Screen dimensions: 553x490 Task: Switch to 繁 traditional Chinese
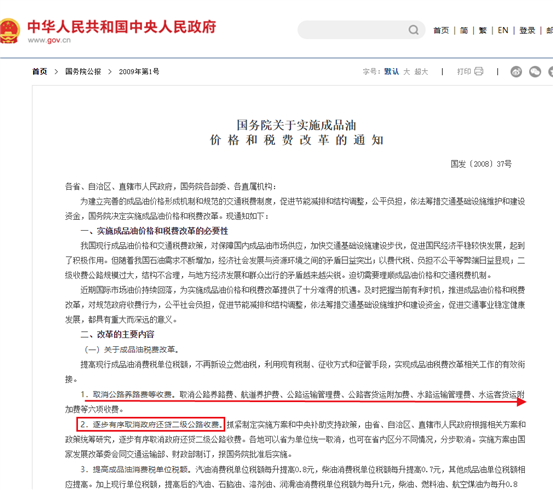coord(482,30)
